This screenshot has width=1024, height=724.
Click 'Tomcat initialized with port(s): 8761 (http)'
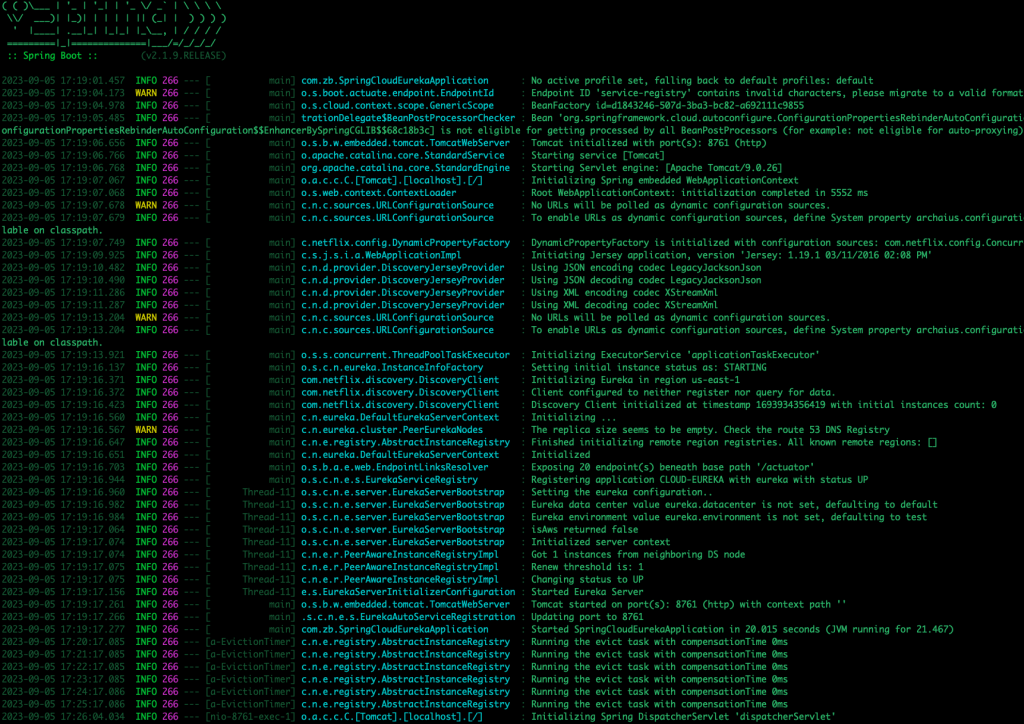tap(648, 142)
